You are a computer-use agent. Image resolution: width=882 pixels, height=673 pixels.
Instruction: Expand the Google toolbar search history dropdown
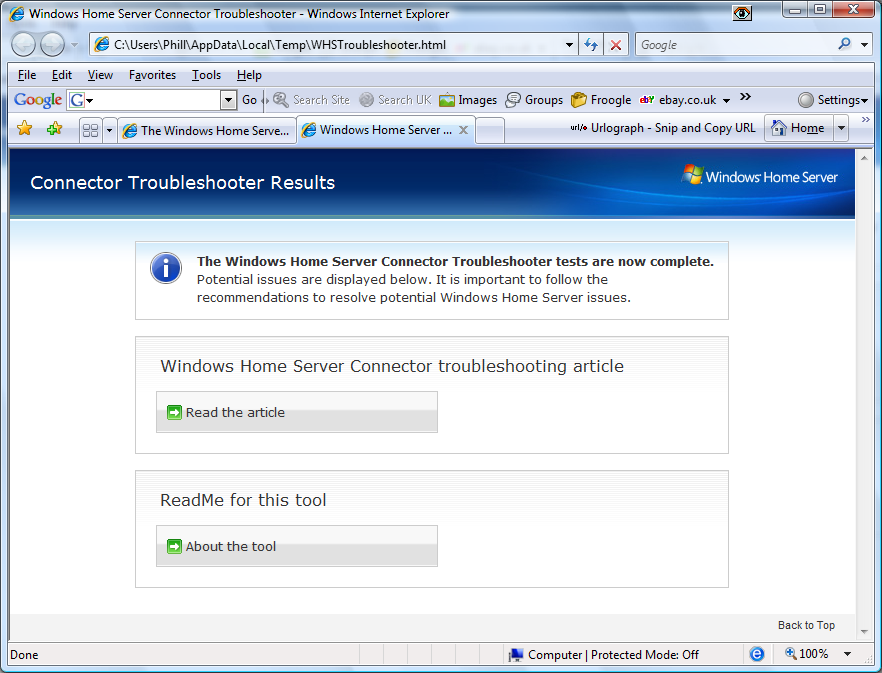228,100
